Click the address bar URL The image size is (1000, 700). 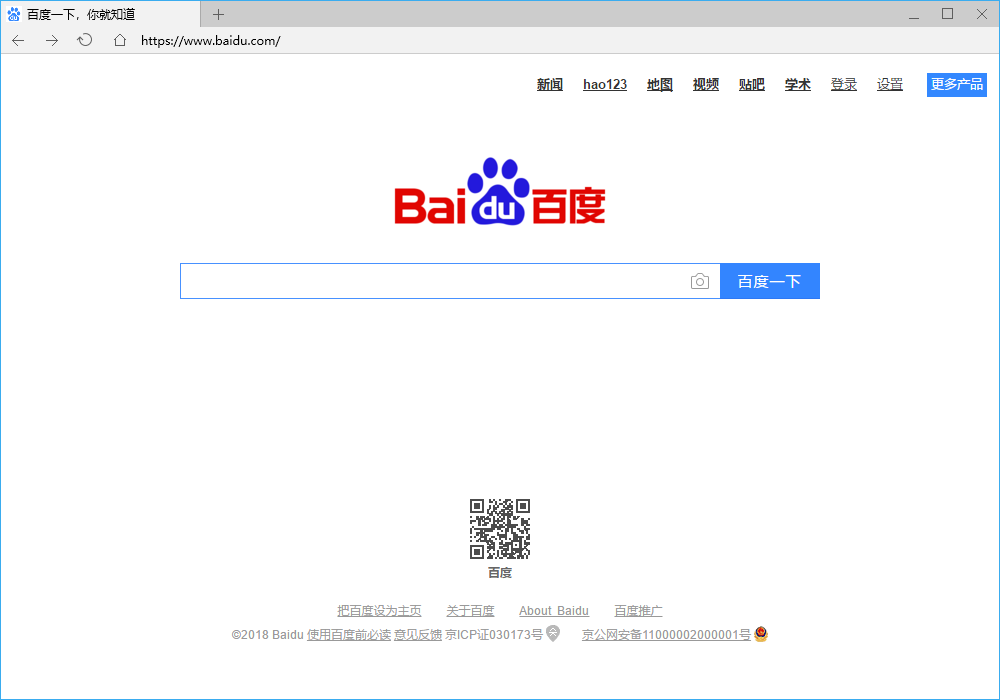(x=210, y=41)
